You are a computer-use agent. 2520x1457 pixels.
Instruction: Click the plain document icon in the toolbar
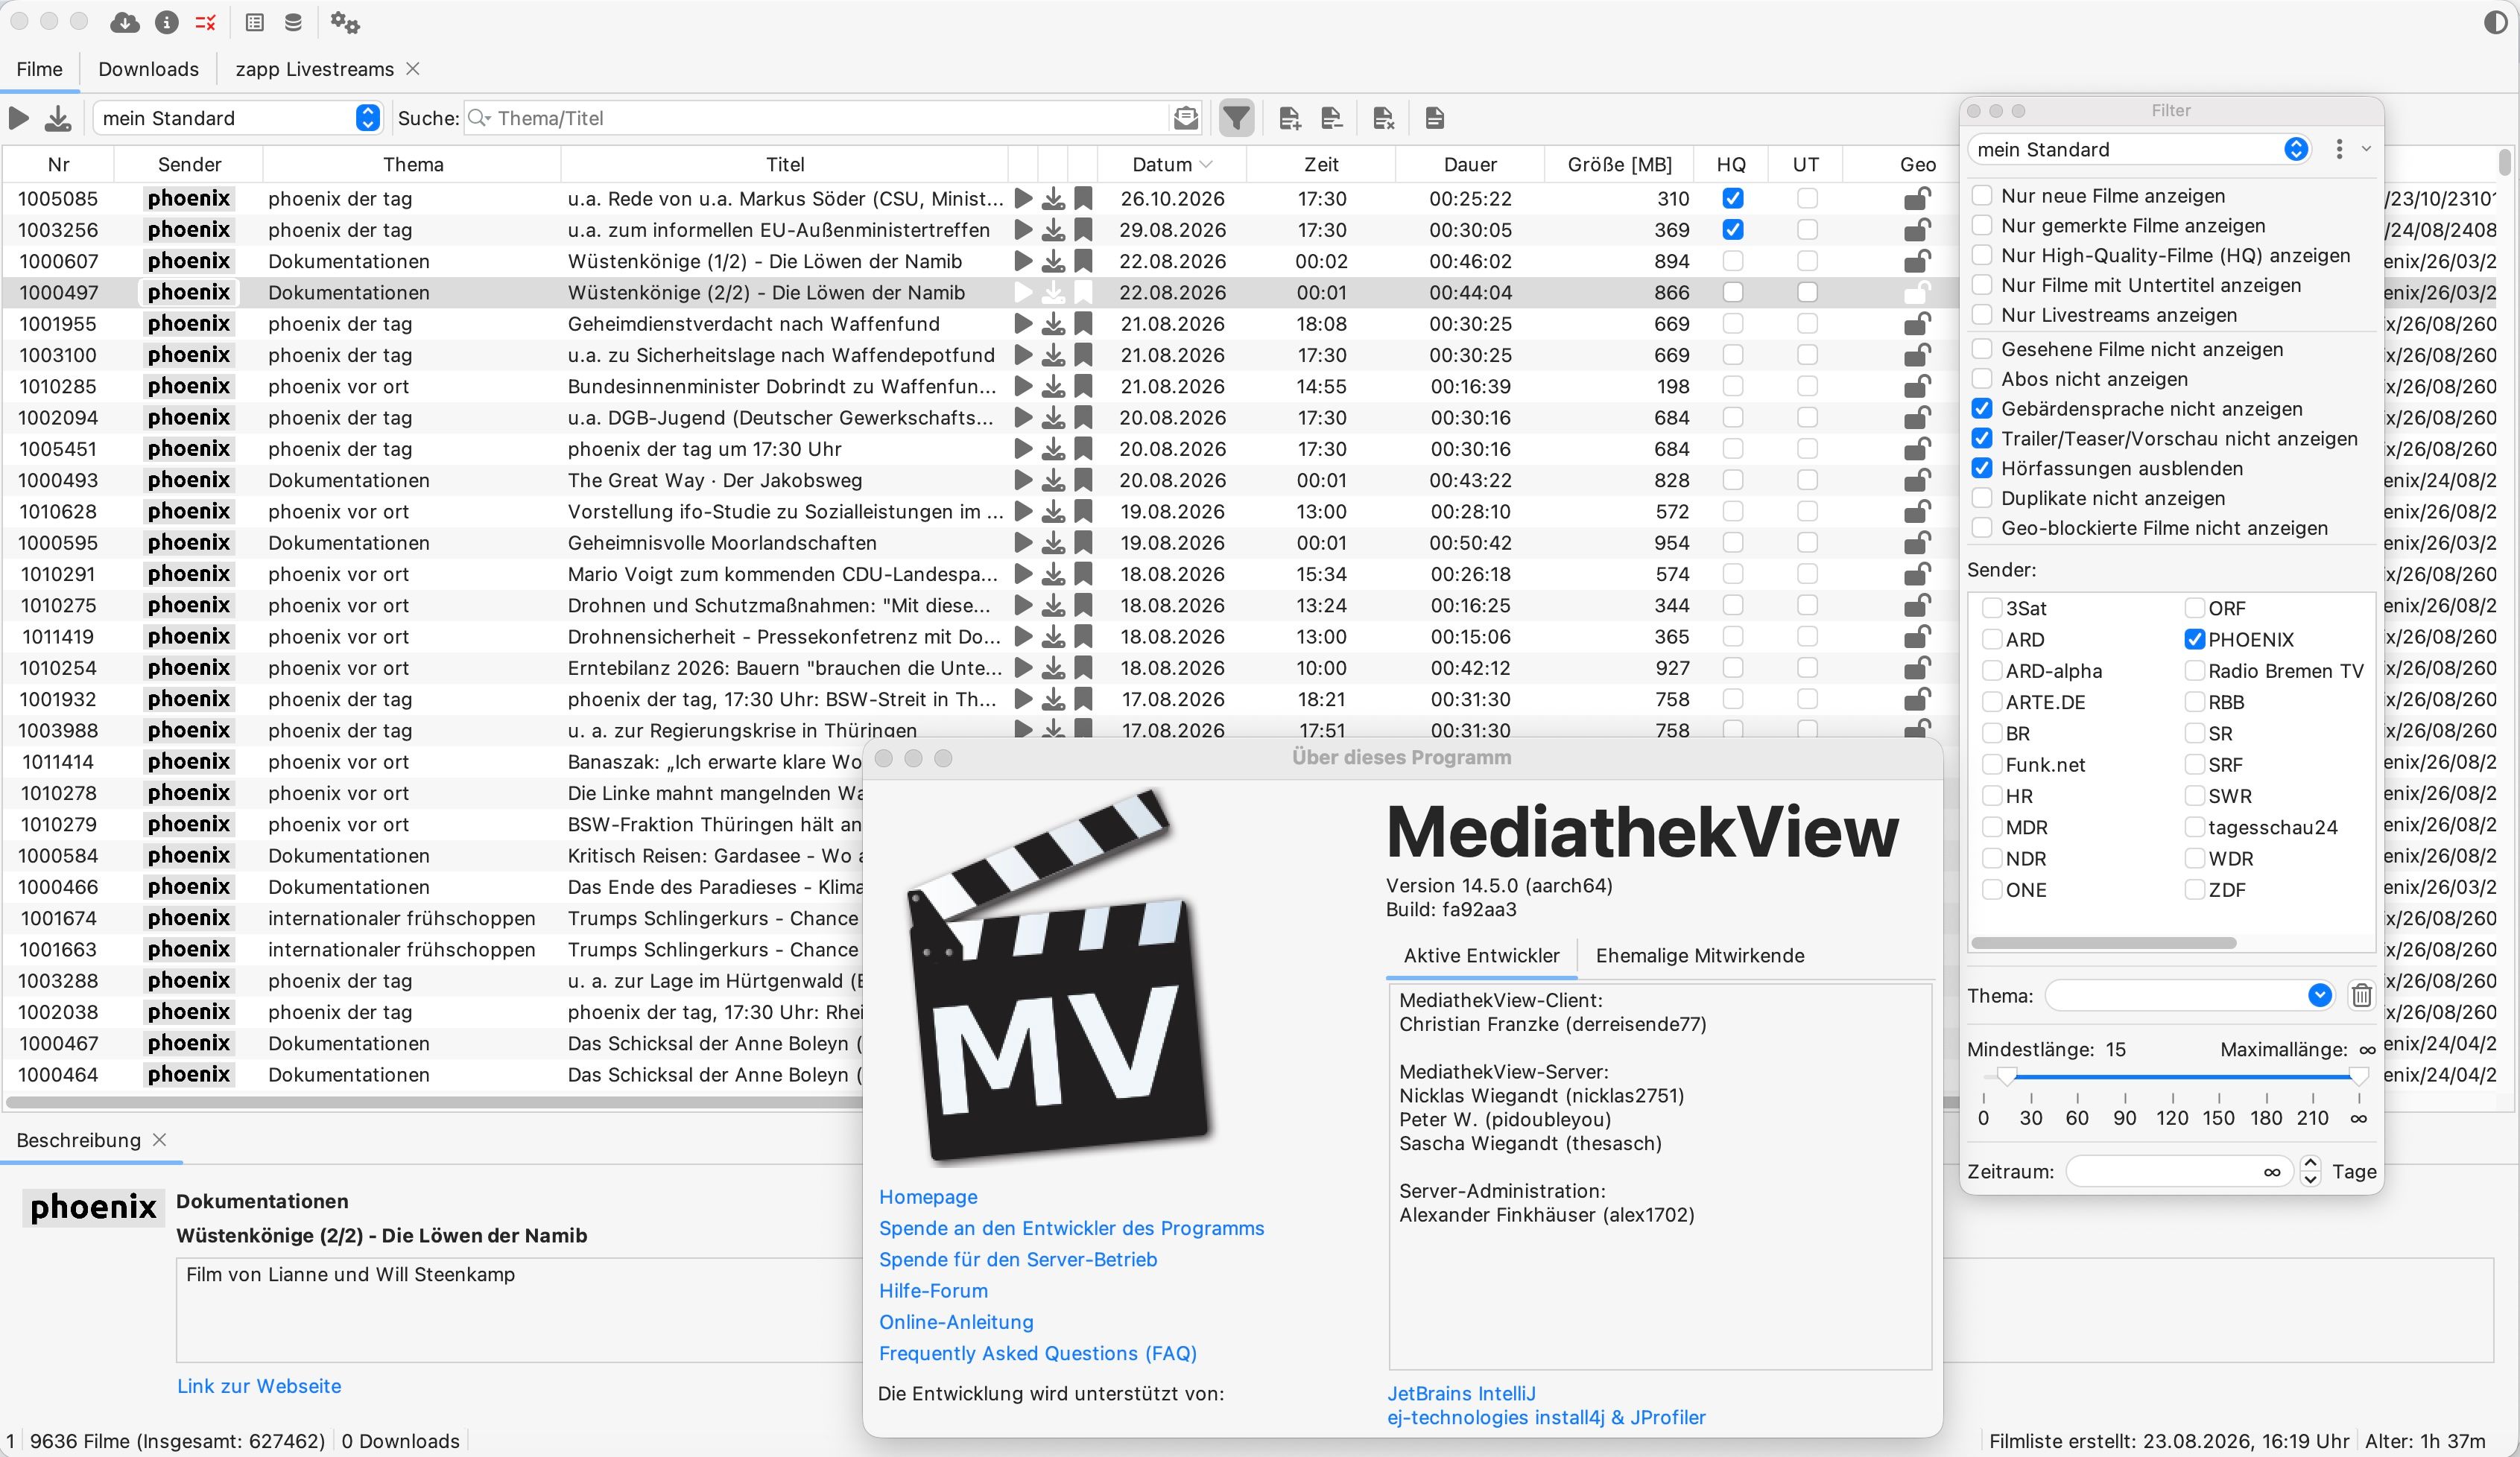(1434, 118)
